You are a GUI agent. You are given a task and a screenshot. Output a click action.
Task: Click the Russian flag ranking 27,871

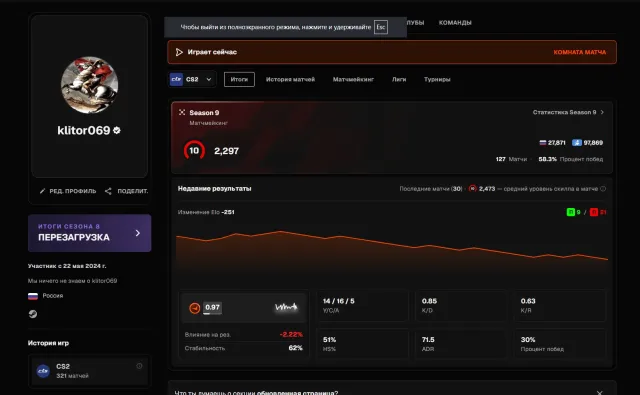(x=552, y=142)
